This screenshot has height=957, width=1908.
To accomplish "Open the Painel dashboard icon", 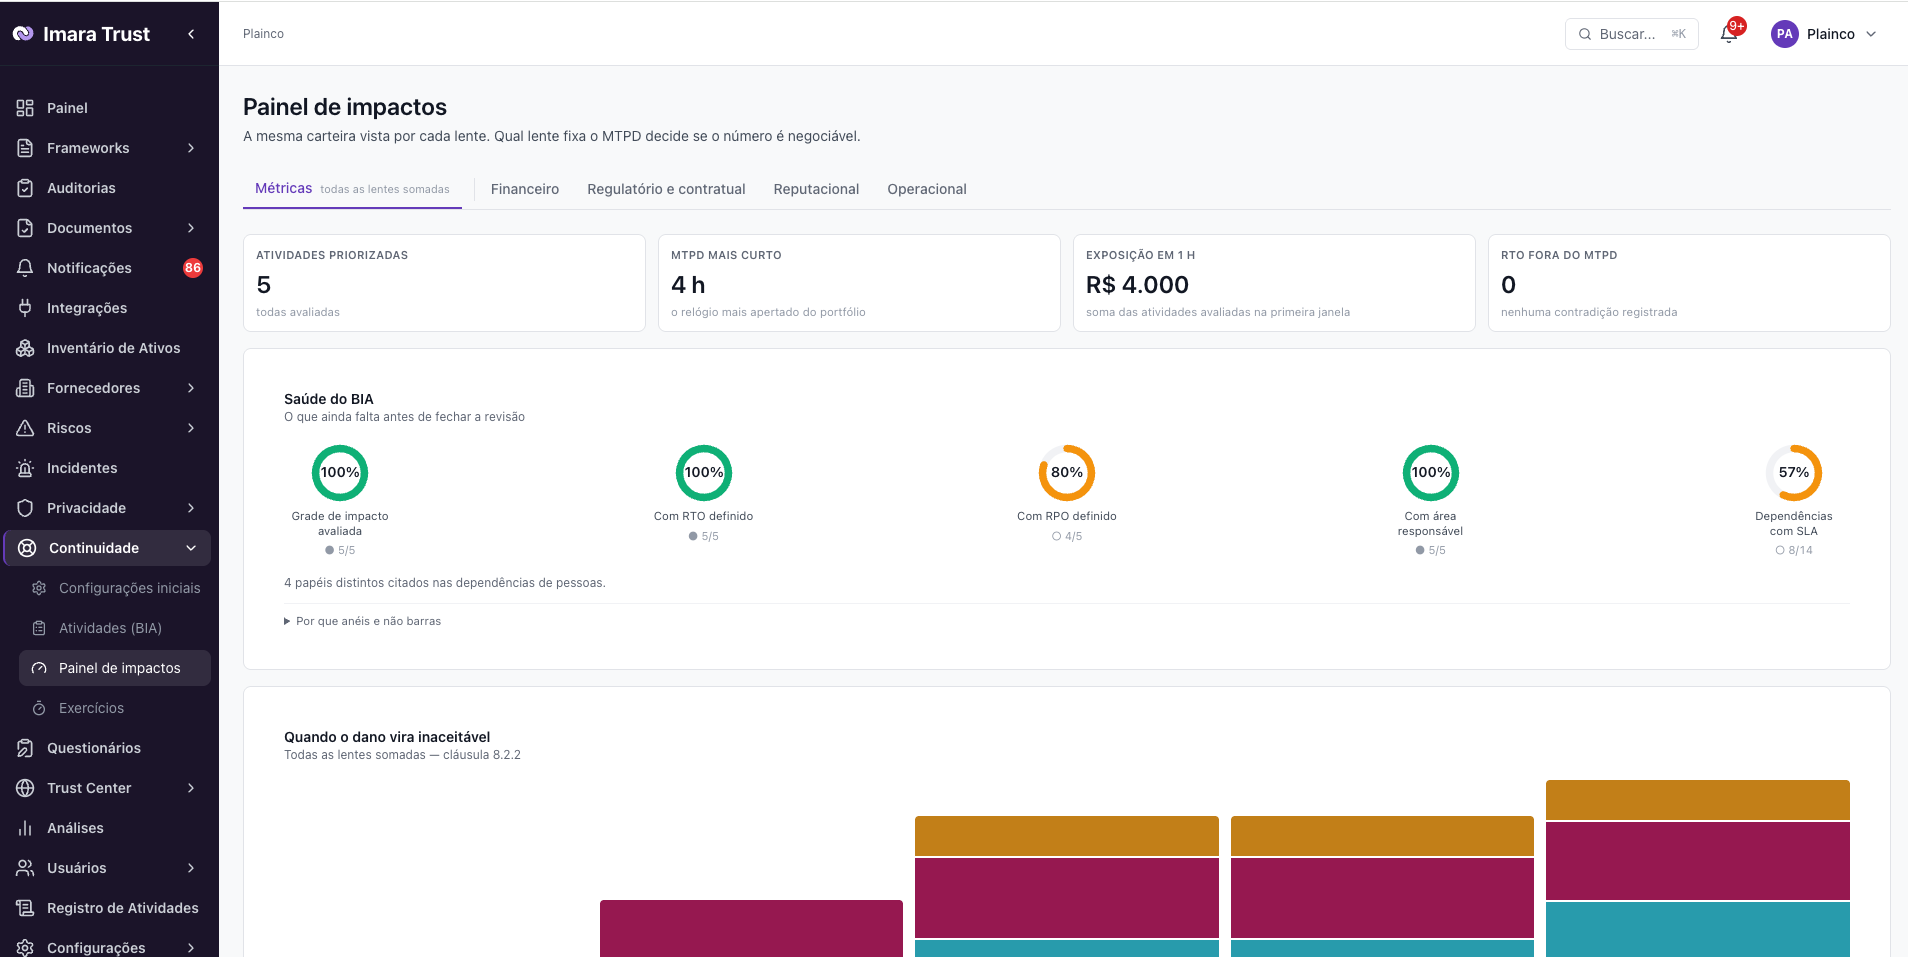I will (25, 108).
